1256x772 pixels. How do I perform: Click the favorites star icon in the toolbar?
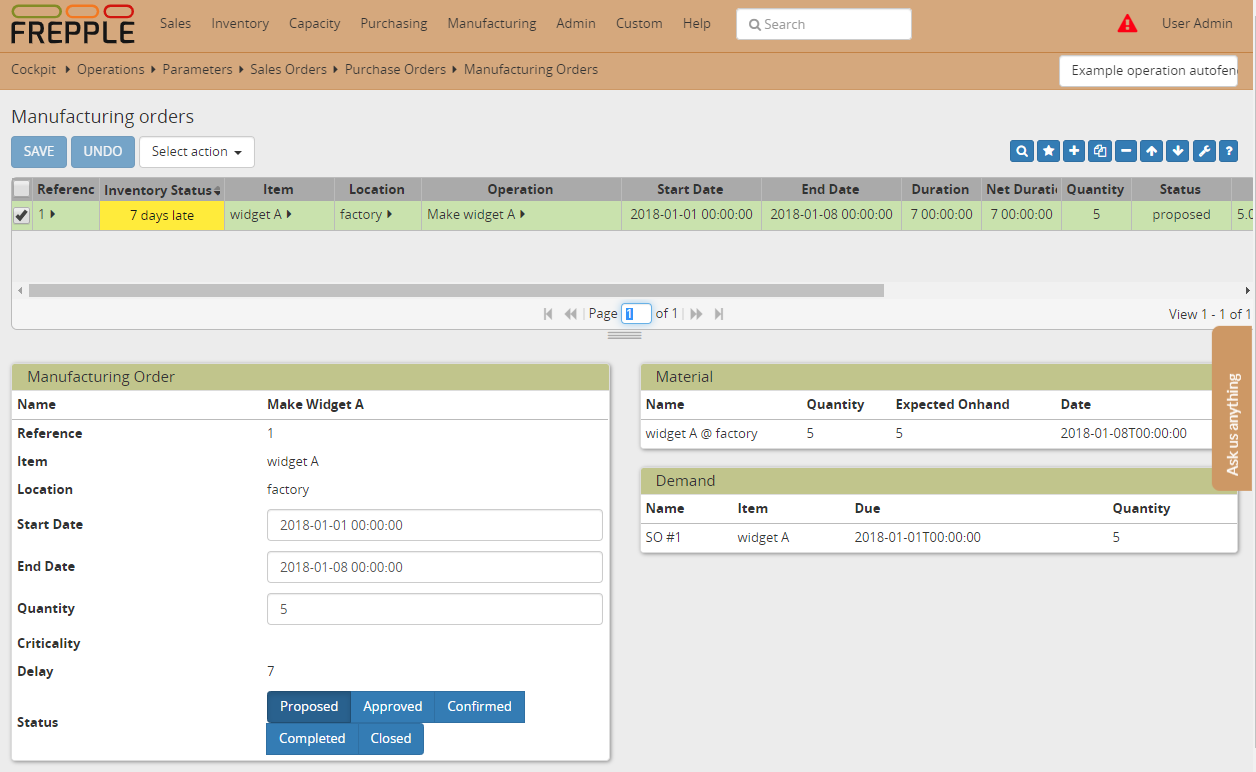[1048, 151]
